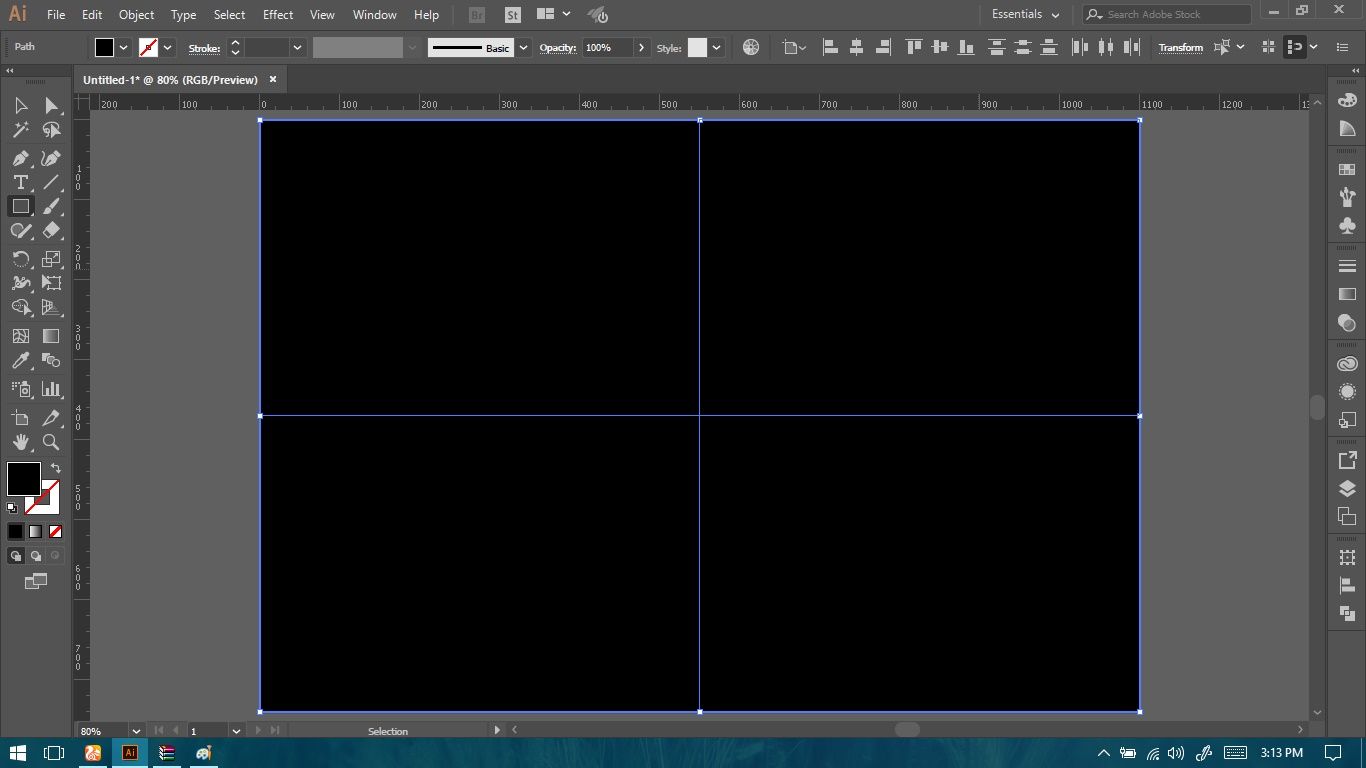Select the Magic Wand tool

[x=20, y=130]
